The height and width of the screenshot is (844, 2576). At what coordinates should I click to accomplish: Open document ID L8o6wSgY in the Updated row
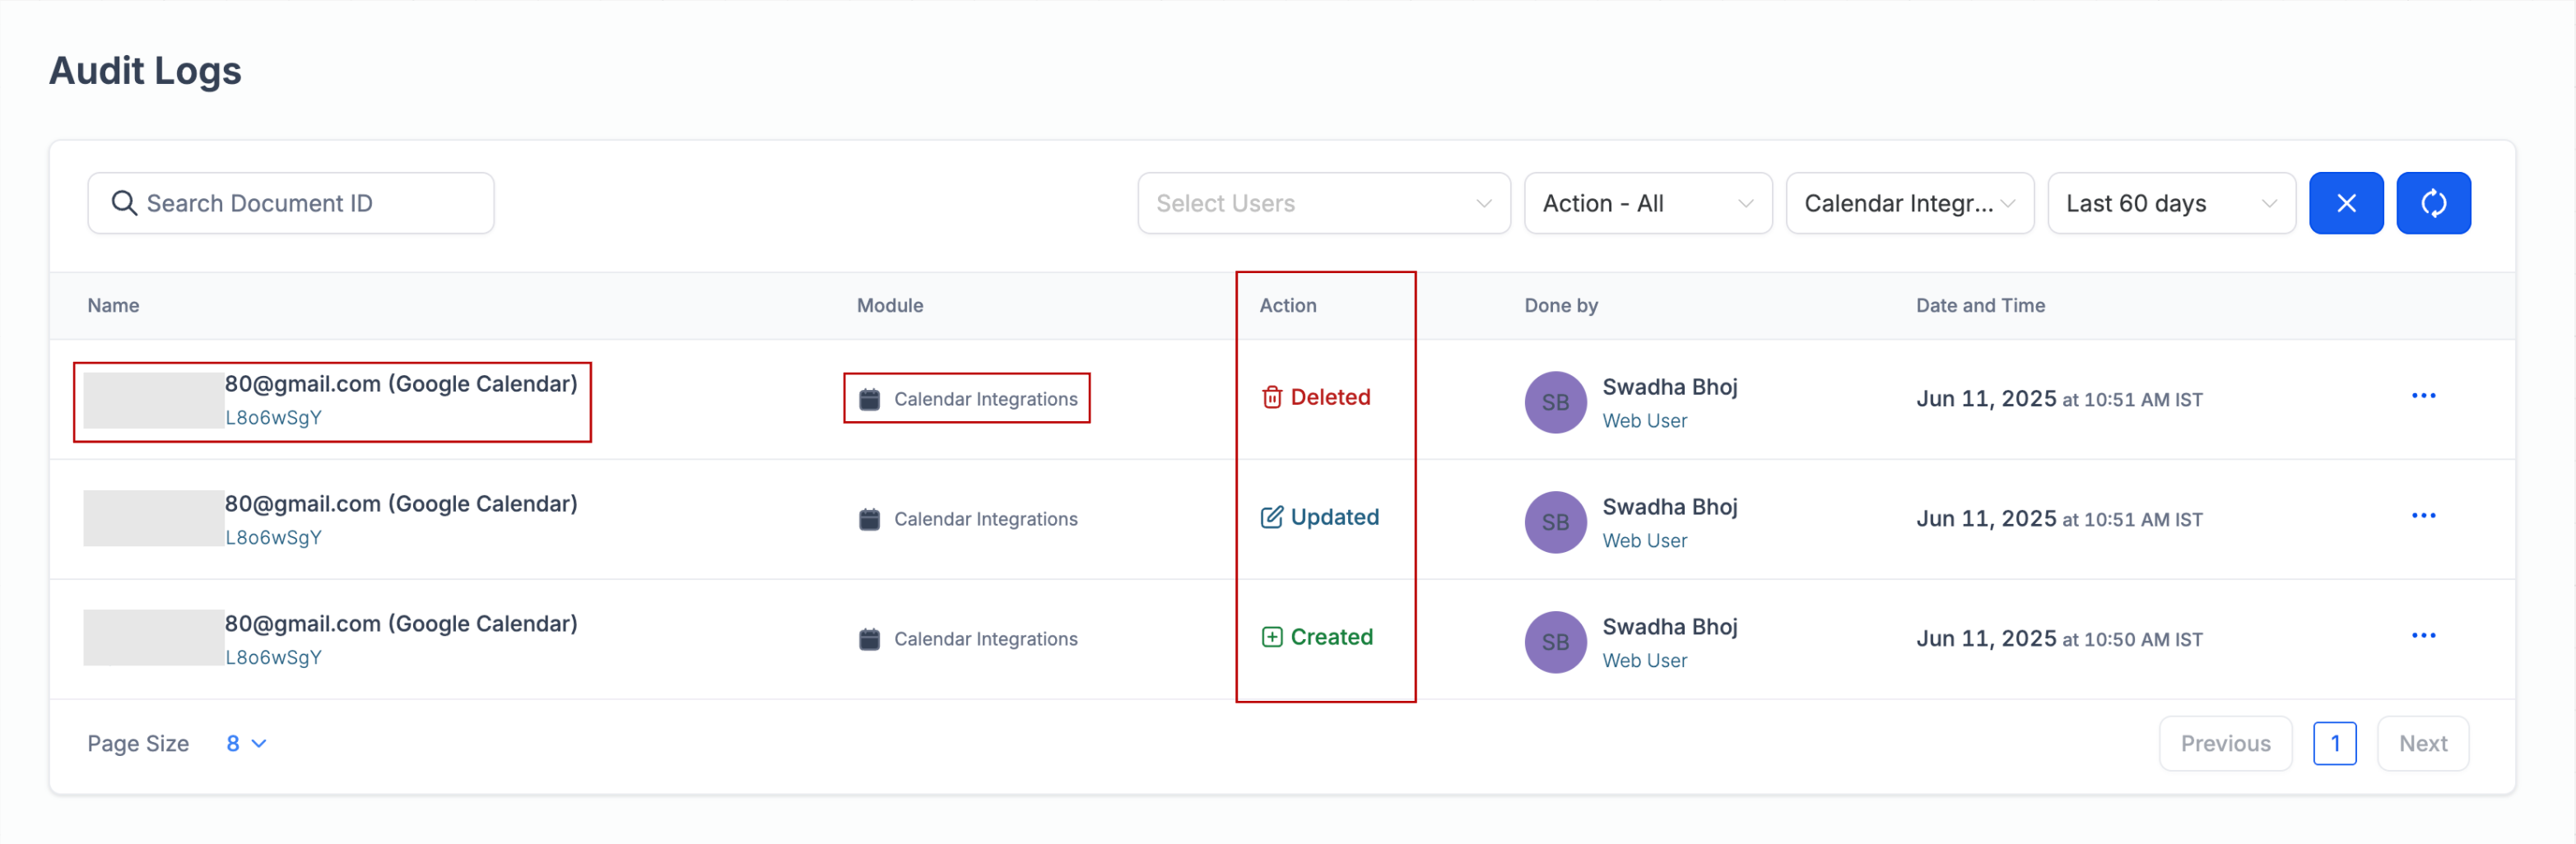click(273, 537)
